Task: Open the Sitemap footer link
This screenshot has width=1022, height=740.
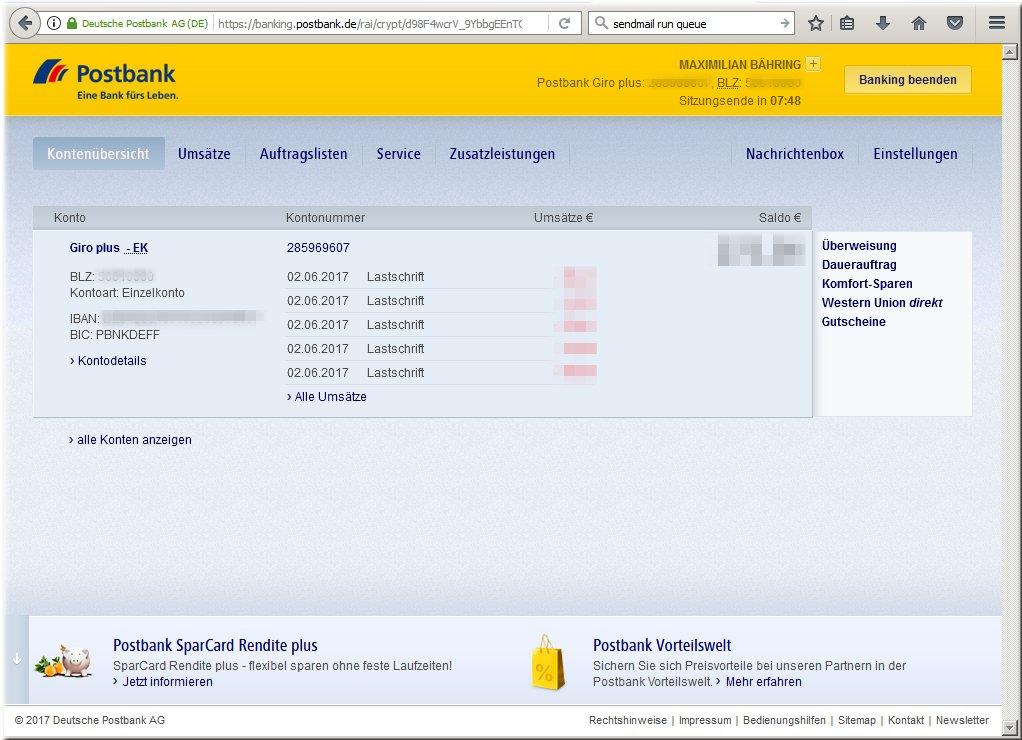Action: (856, 720)
